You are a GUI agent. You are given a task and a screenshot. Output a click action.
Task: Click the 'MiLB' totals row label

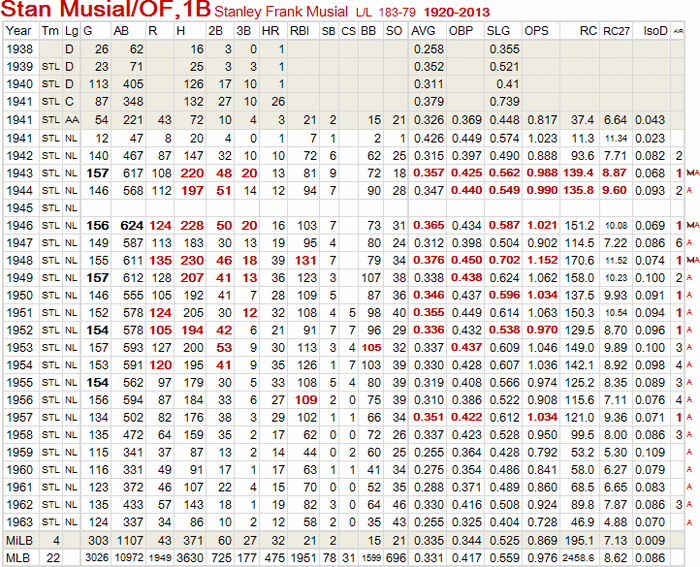pyautogui.click(x=19, y=541)
